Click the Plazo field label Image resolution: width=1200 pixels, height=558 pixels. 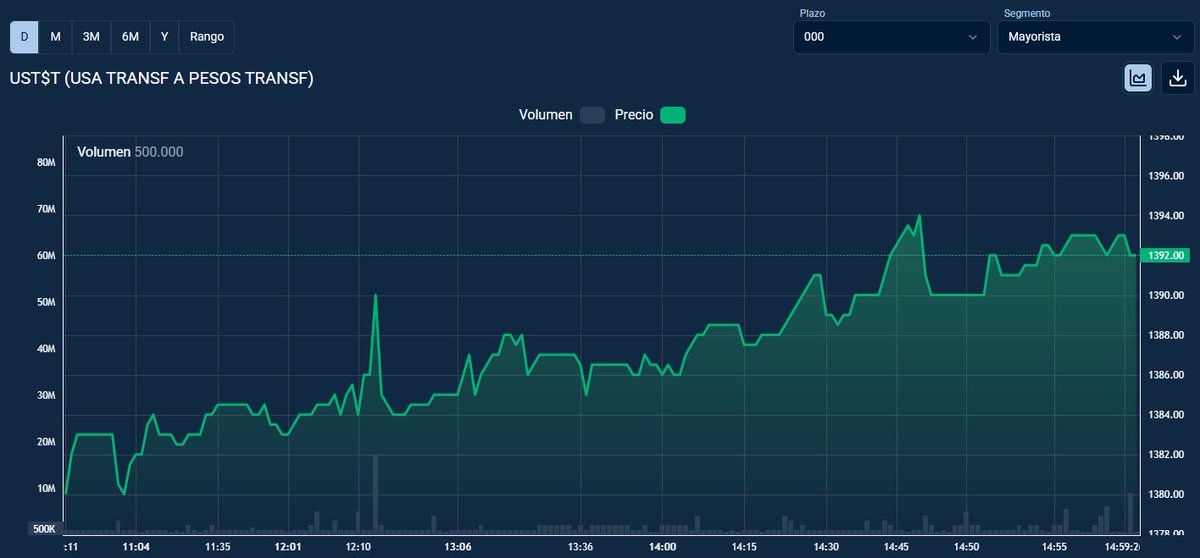[813, 13]
